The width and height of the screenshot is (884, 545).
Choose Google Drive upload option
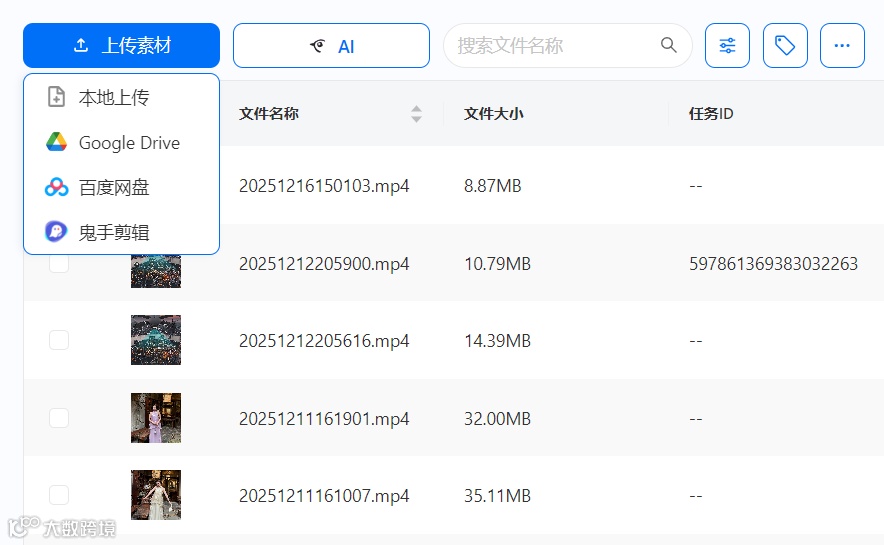click(121, 143)
